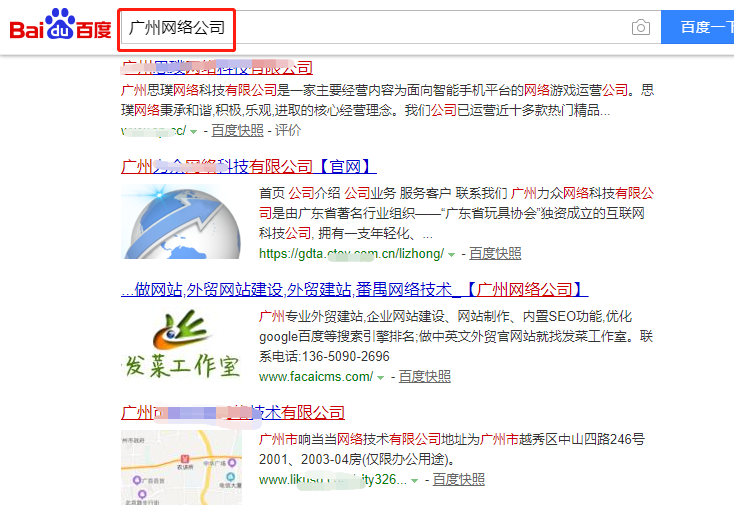Expand dropdown arrow after facaicms URL

[381, 378]
